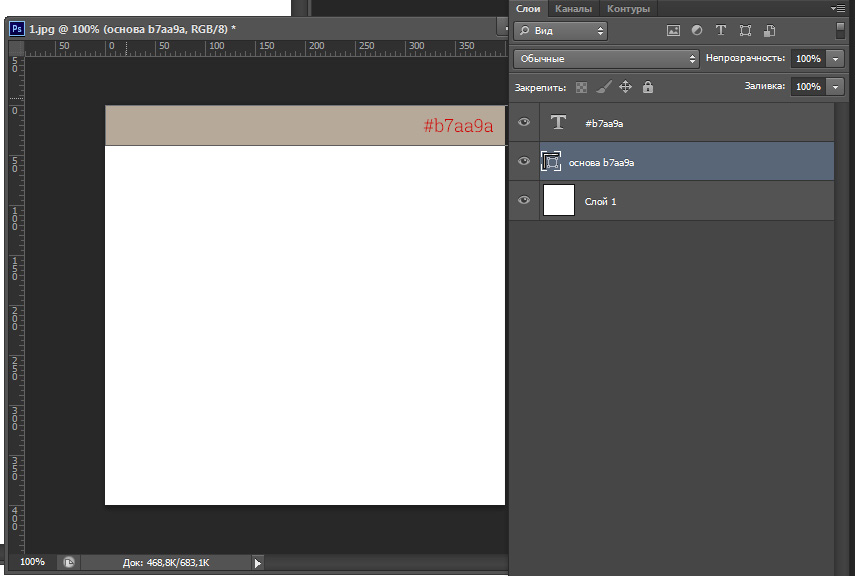
Task: Open the Заливка slider dropdown arrow
Action: pos(835,87)
